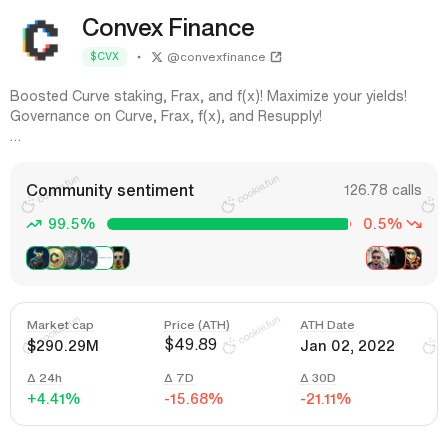The width and height of the screenshot is (448, 436).
Task: Click the bearish caller with sunglasses avatar
Action: (x=377, y=258)
